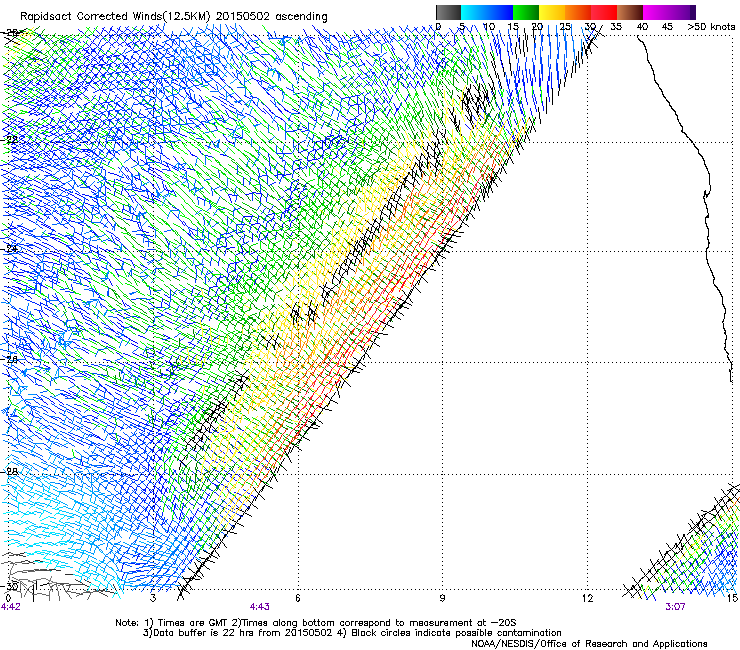Viewport: 740px width, 650px height.
Task: Click the longitude label '12' on bottom axis
Action: pyautogui.click(x=587, y=598)
